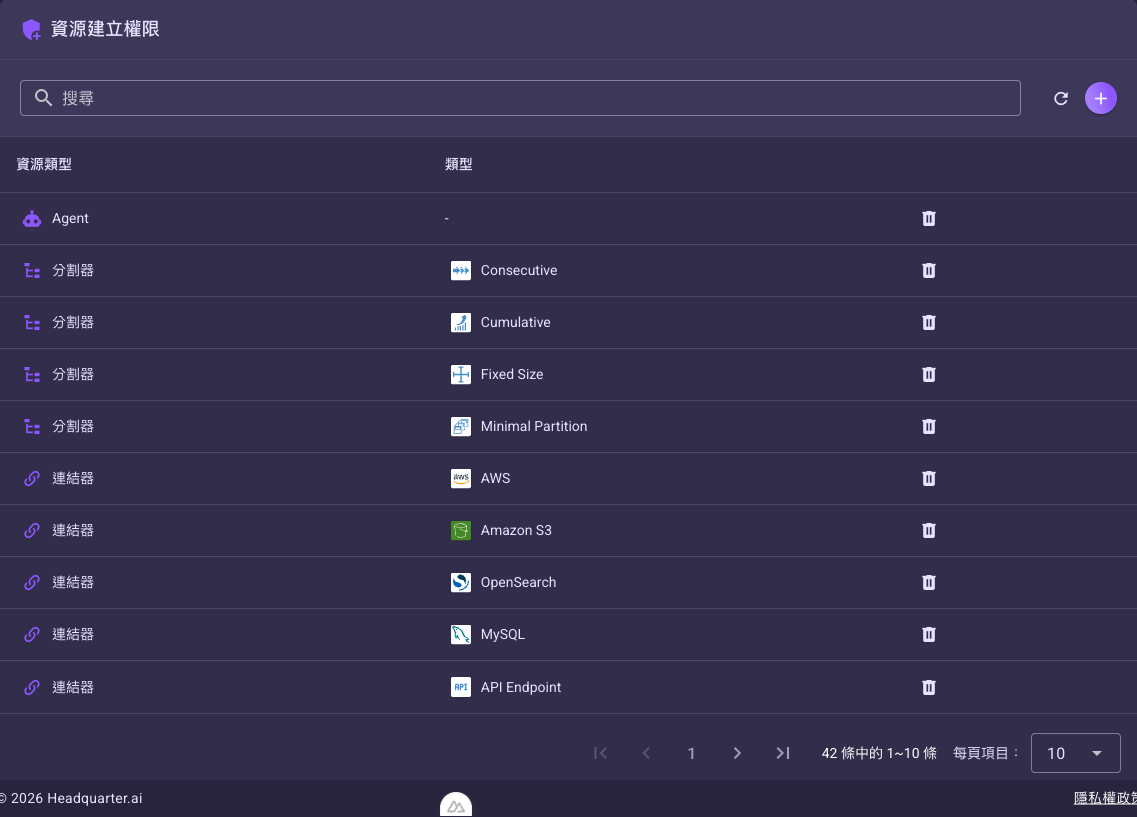Open the items per page dropdown

tap(1075, 753)
